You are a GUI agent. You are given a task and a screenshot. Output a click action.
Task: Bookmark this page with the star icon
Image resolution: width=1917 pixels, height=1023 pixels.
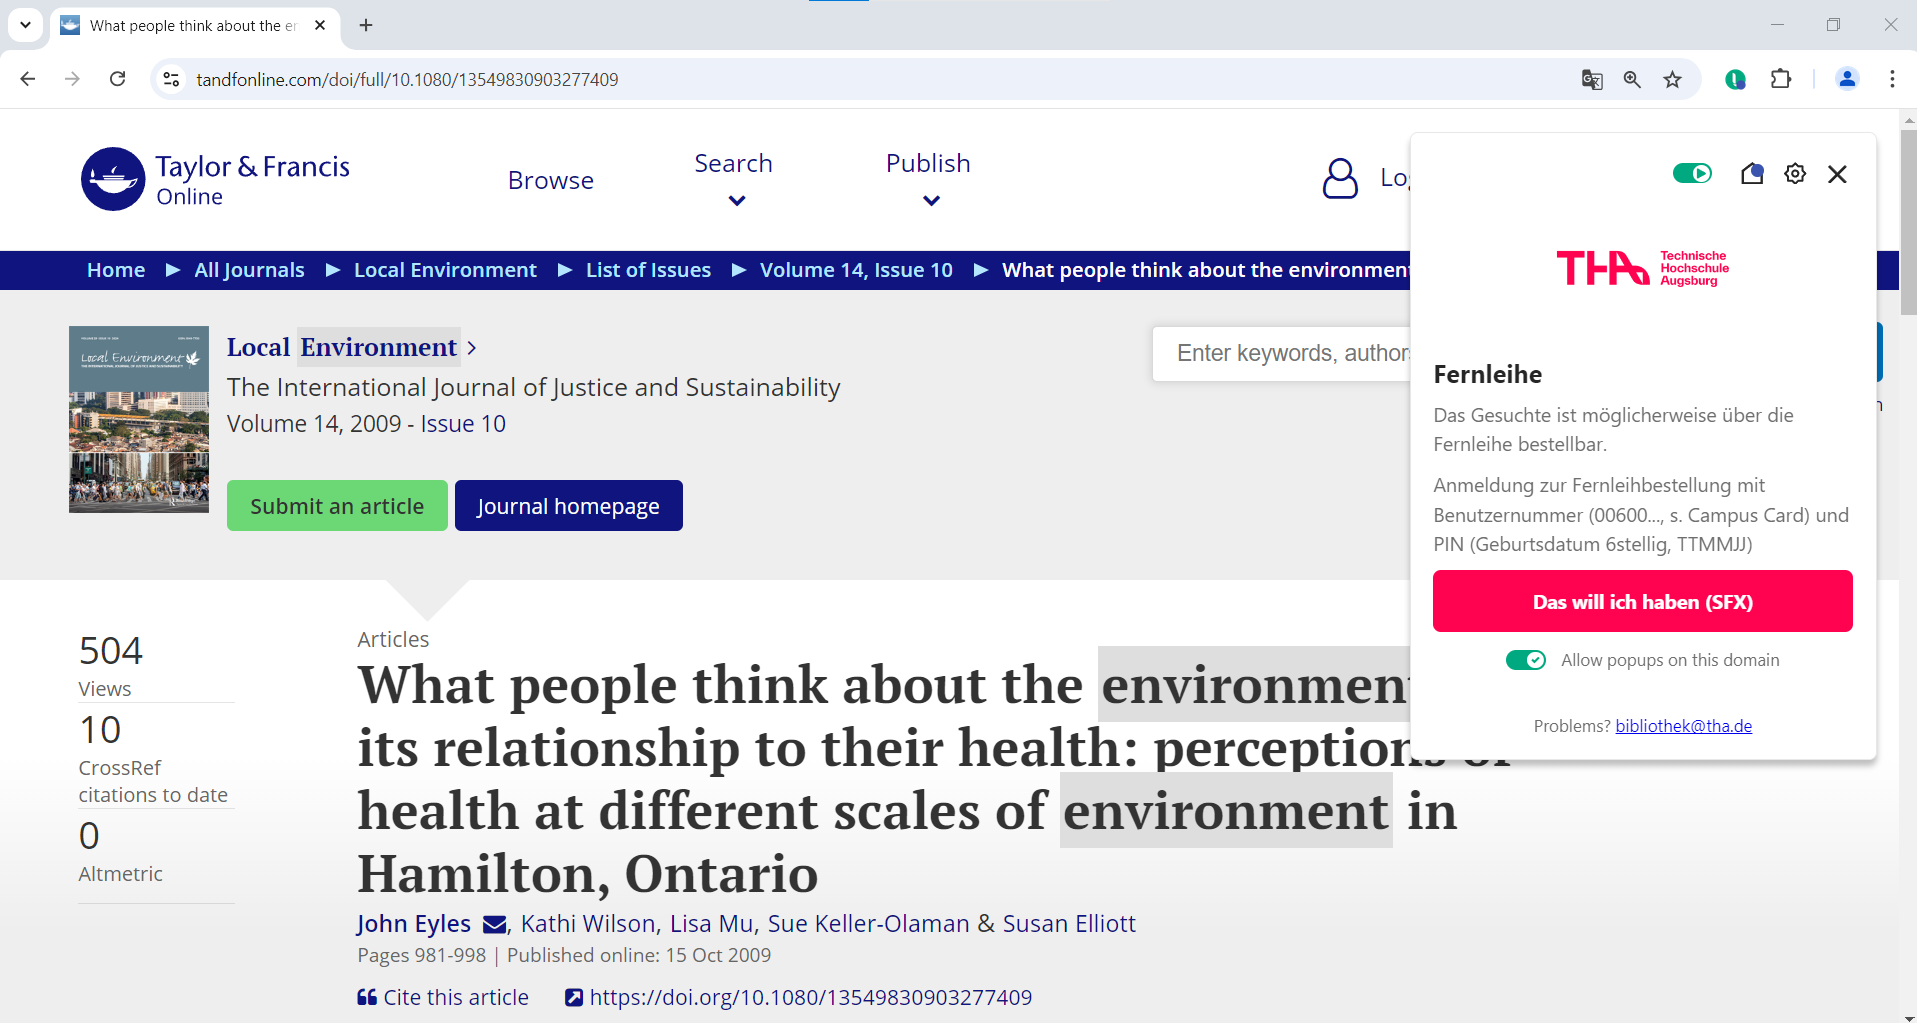click(x=1672, y=80)
